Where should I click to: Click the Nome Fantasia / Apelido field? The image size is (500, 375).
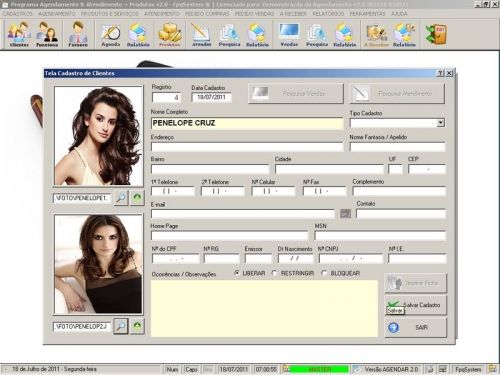pyautogui.click(x=398, y=147)
